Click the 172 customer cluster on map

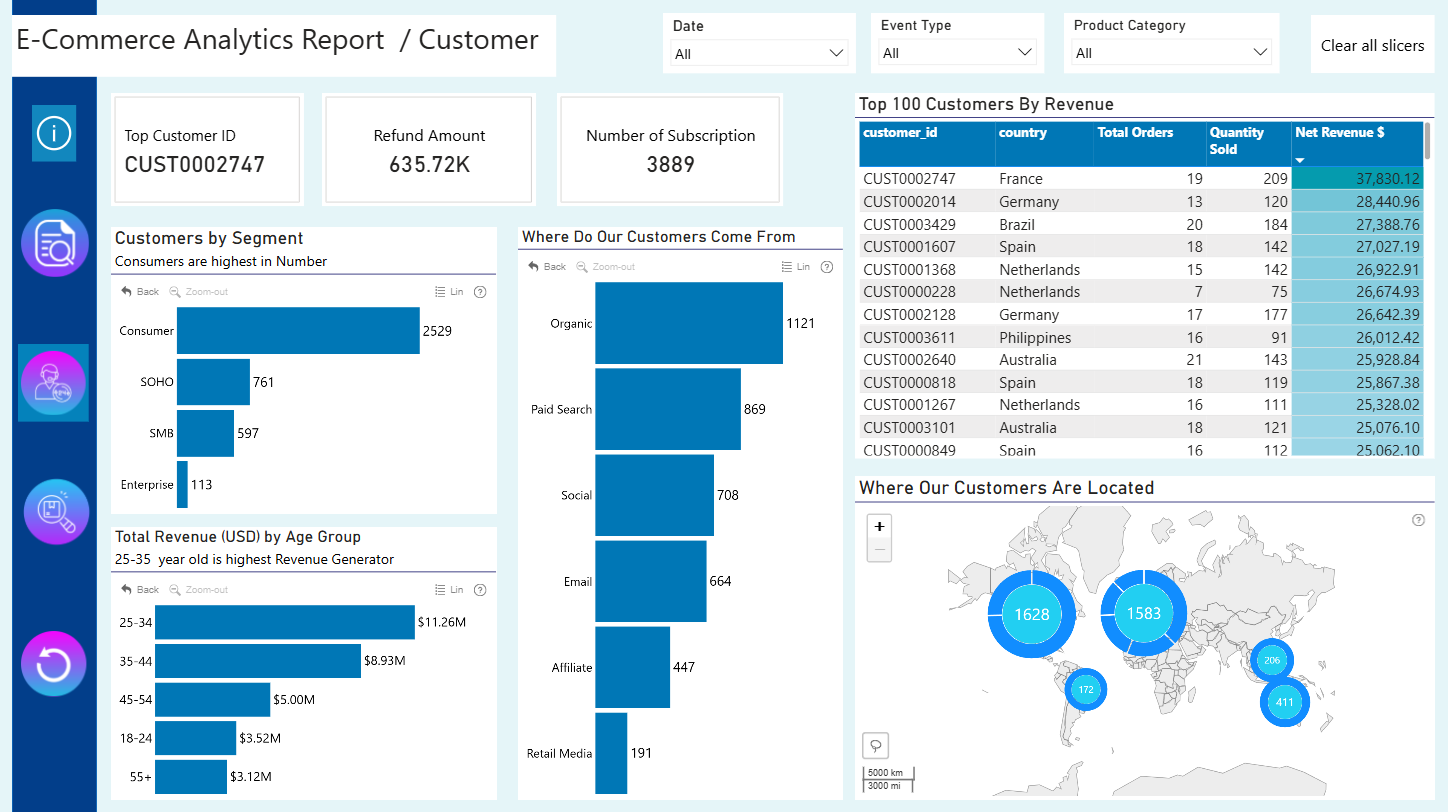(1086, 690)
